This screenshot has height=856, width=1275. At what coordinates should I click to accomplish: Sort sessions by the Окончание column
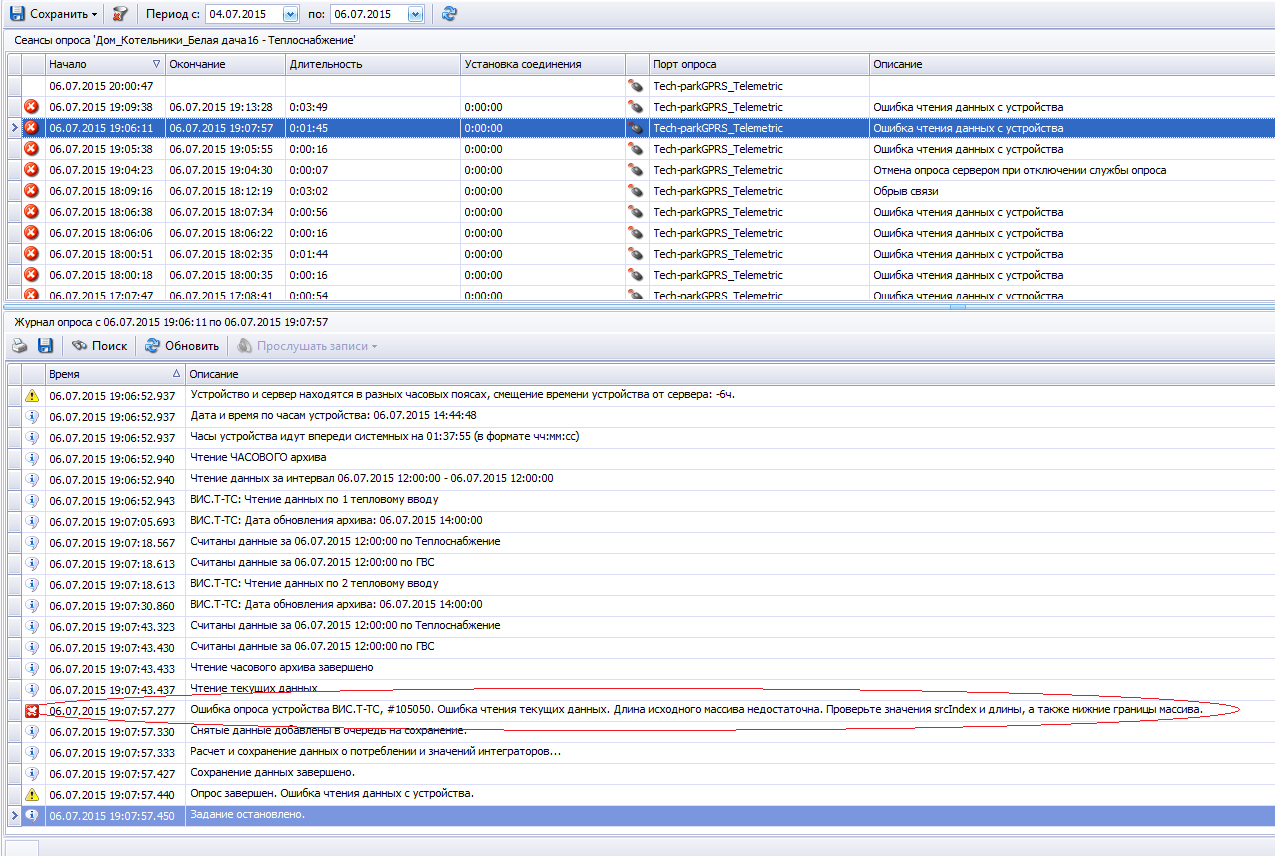pos(224,64)
